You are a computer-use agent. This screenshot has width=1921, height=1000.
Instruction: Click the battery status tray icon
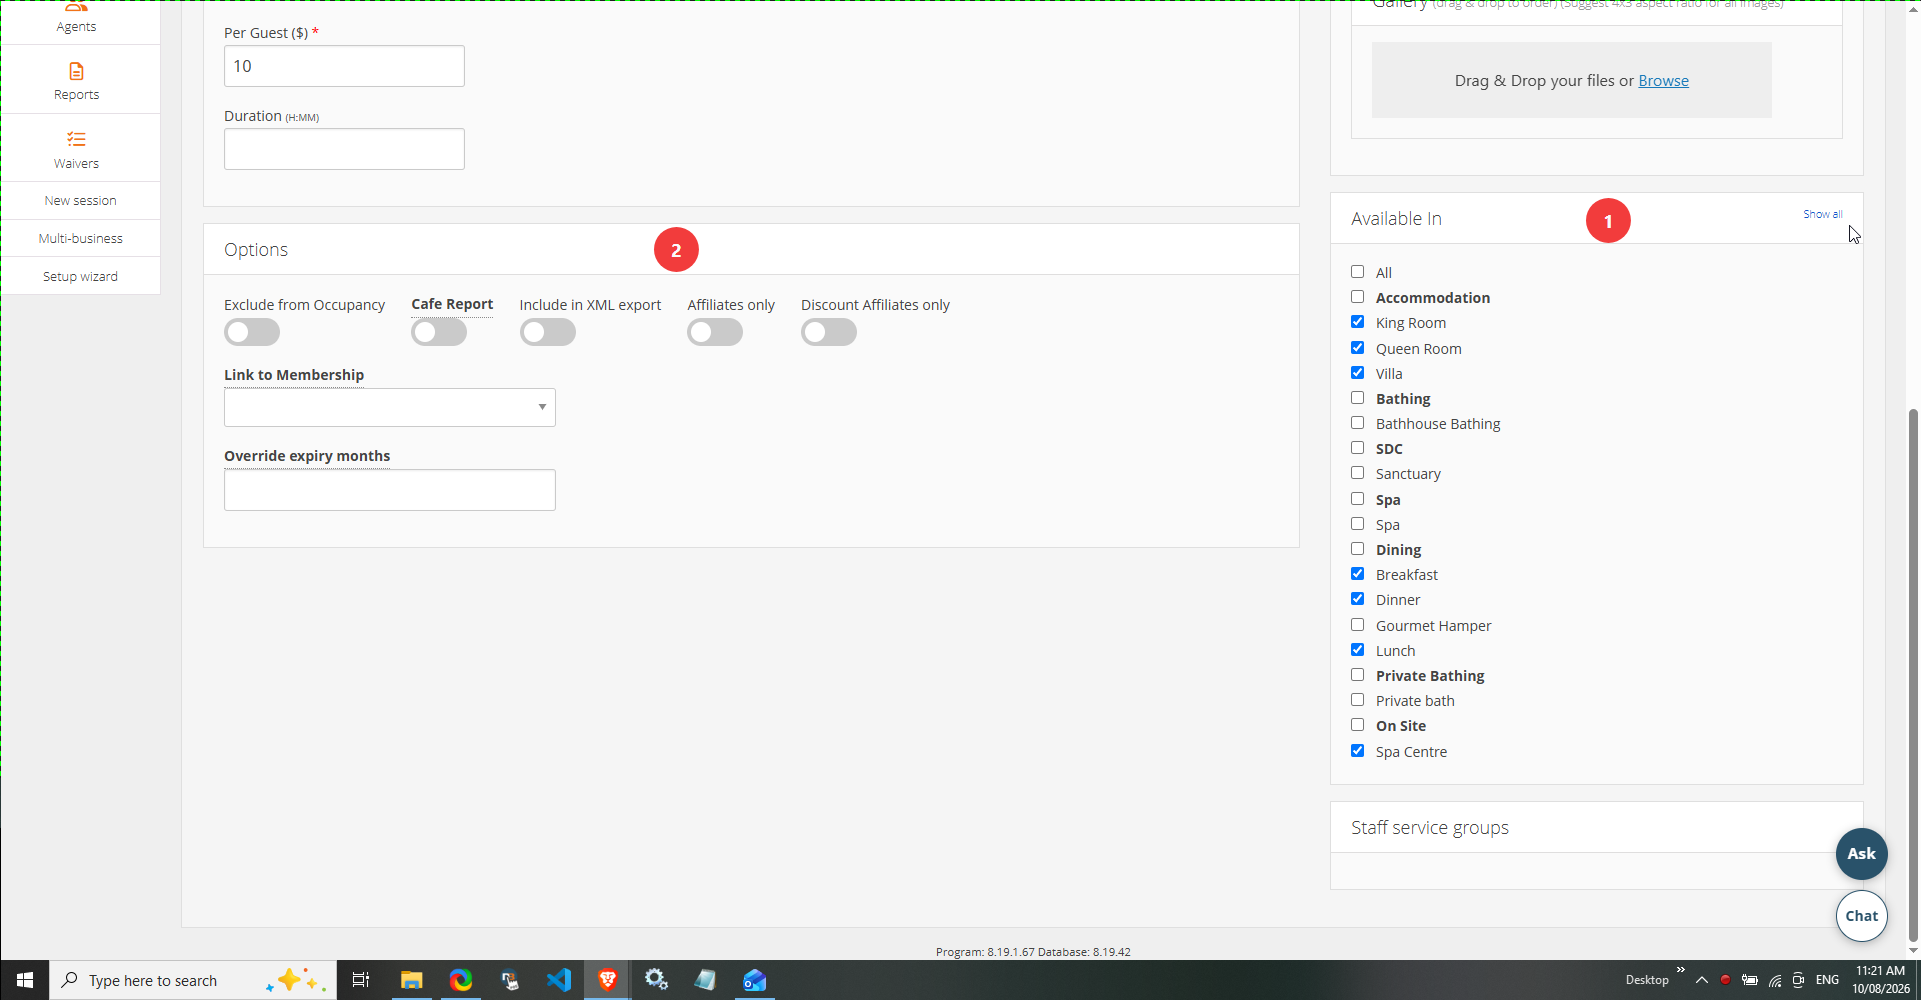pyautogui.click(x=1750, y=980)
